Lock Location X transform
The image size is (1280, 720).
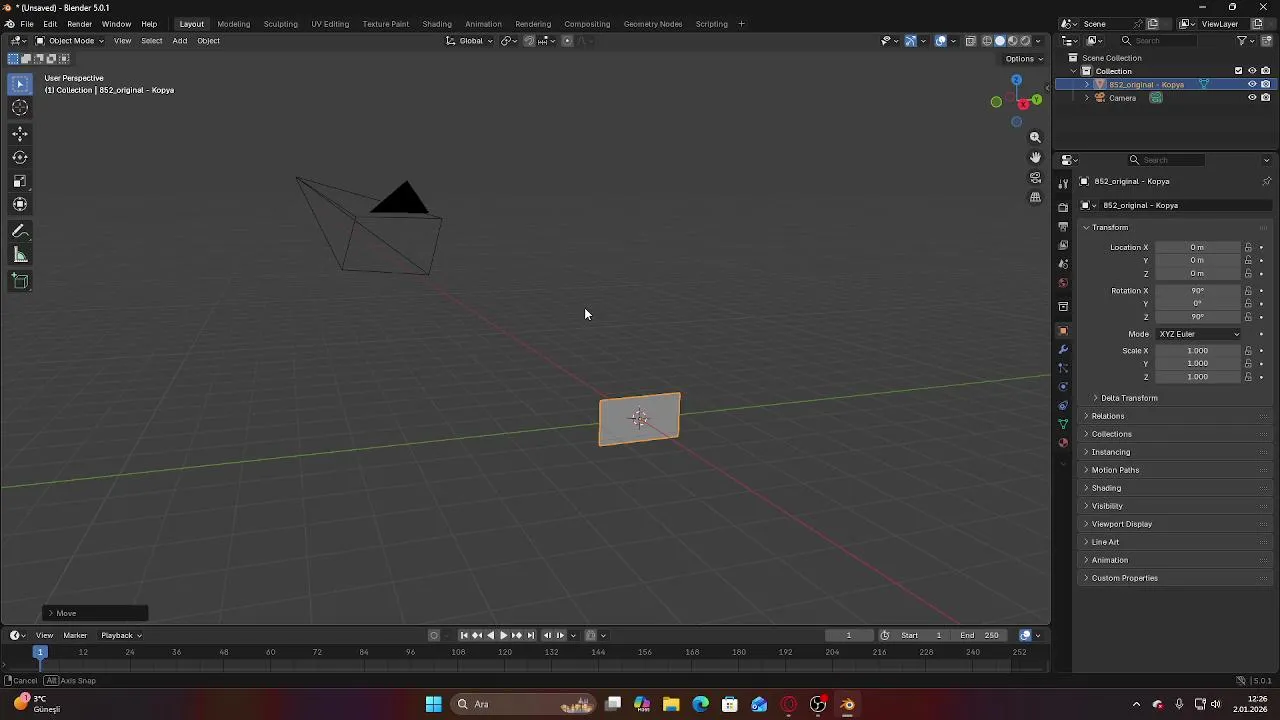pos(1248,247)
